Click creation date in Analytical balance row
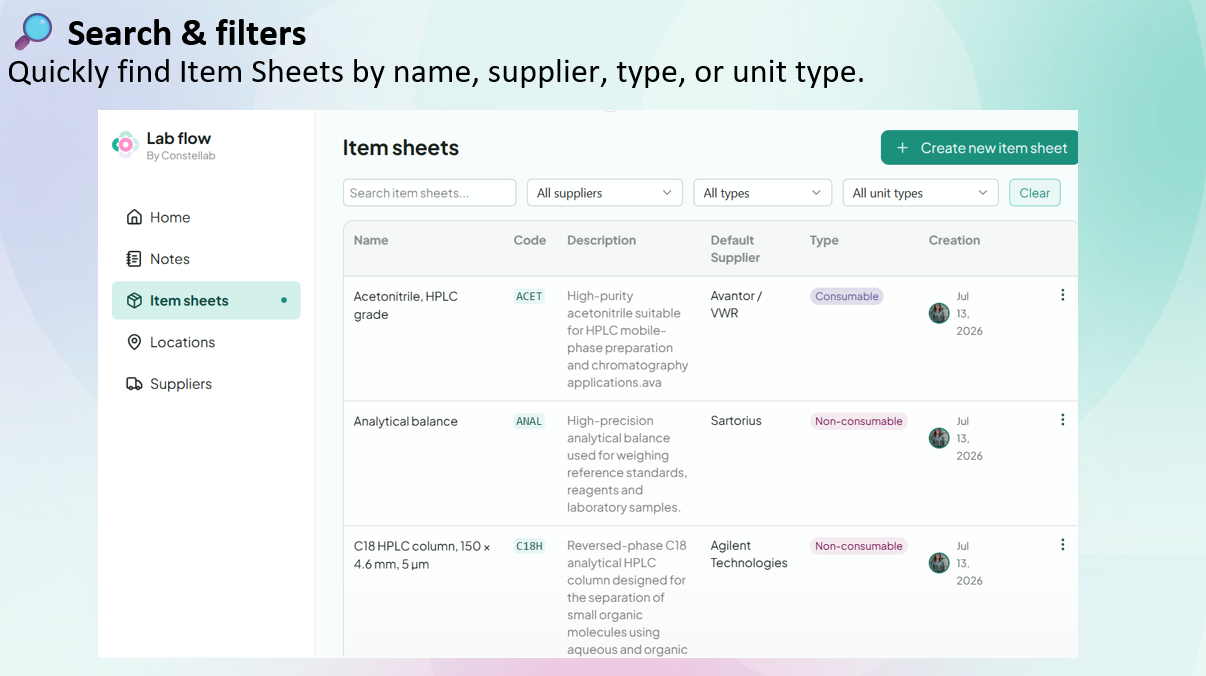This screenshot has width=1206, height=676. (969, 438)
